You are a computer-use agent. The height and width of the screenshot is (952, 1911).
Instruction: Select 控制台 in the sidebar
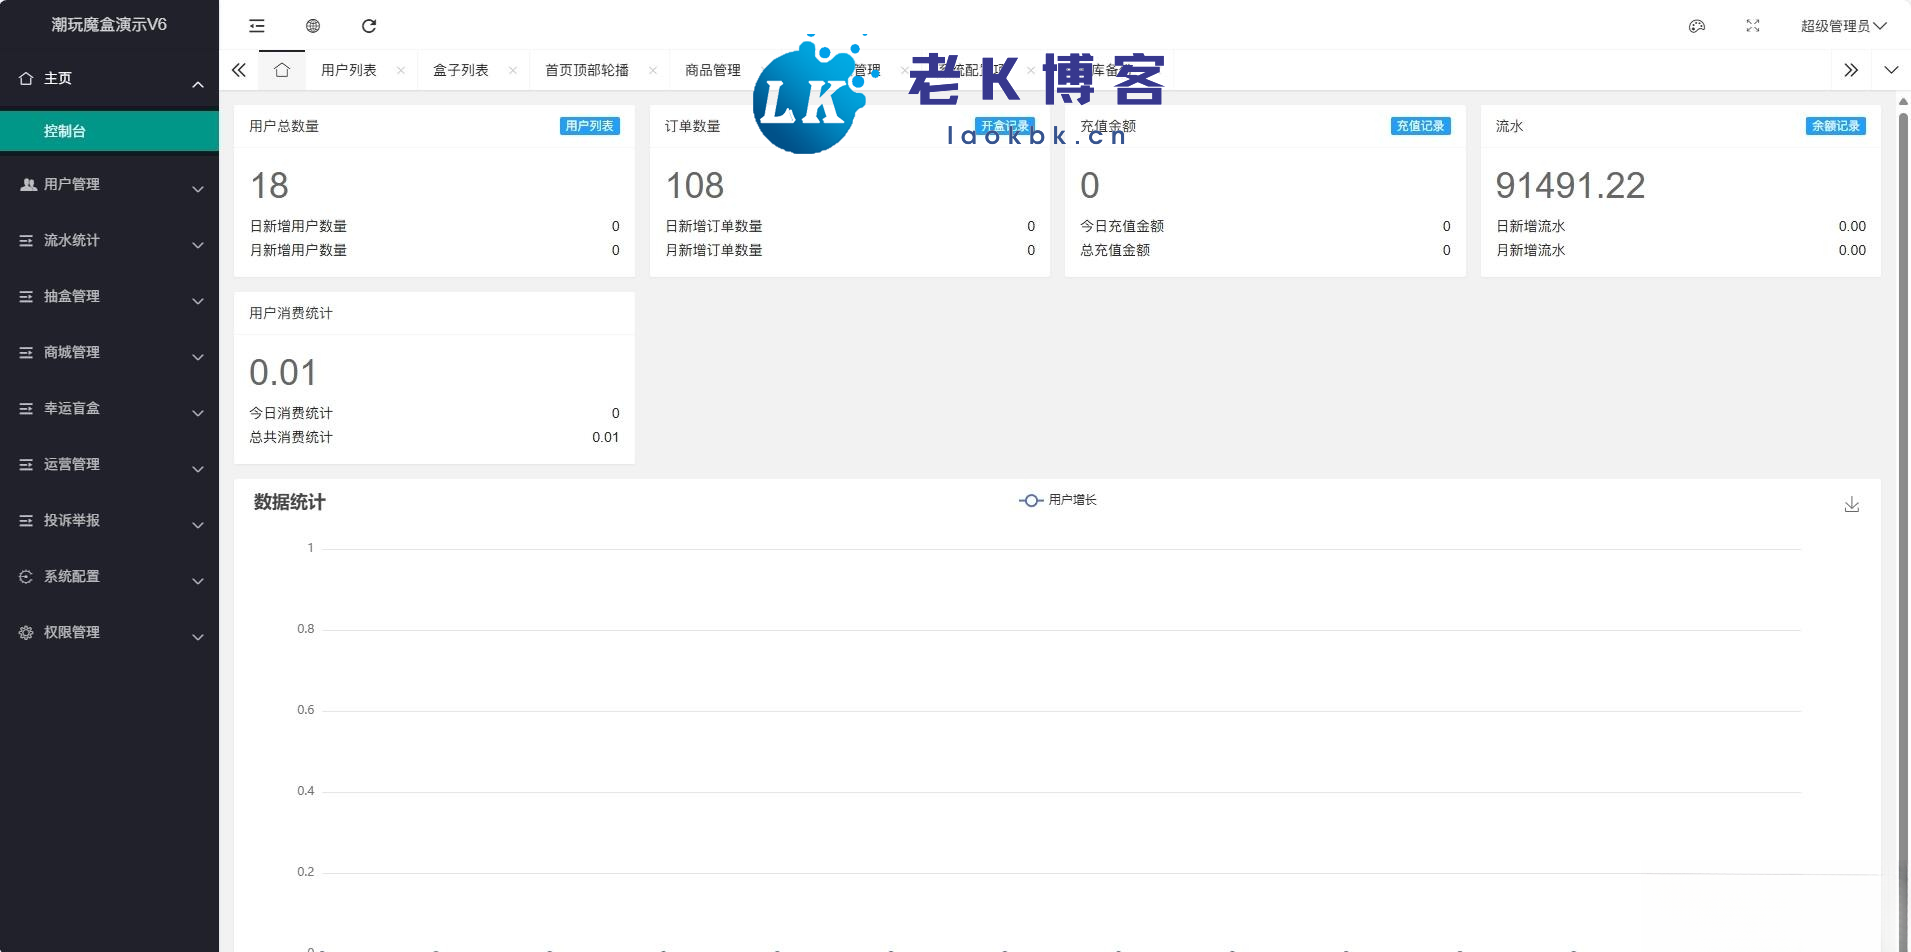point(109,131)
